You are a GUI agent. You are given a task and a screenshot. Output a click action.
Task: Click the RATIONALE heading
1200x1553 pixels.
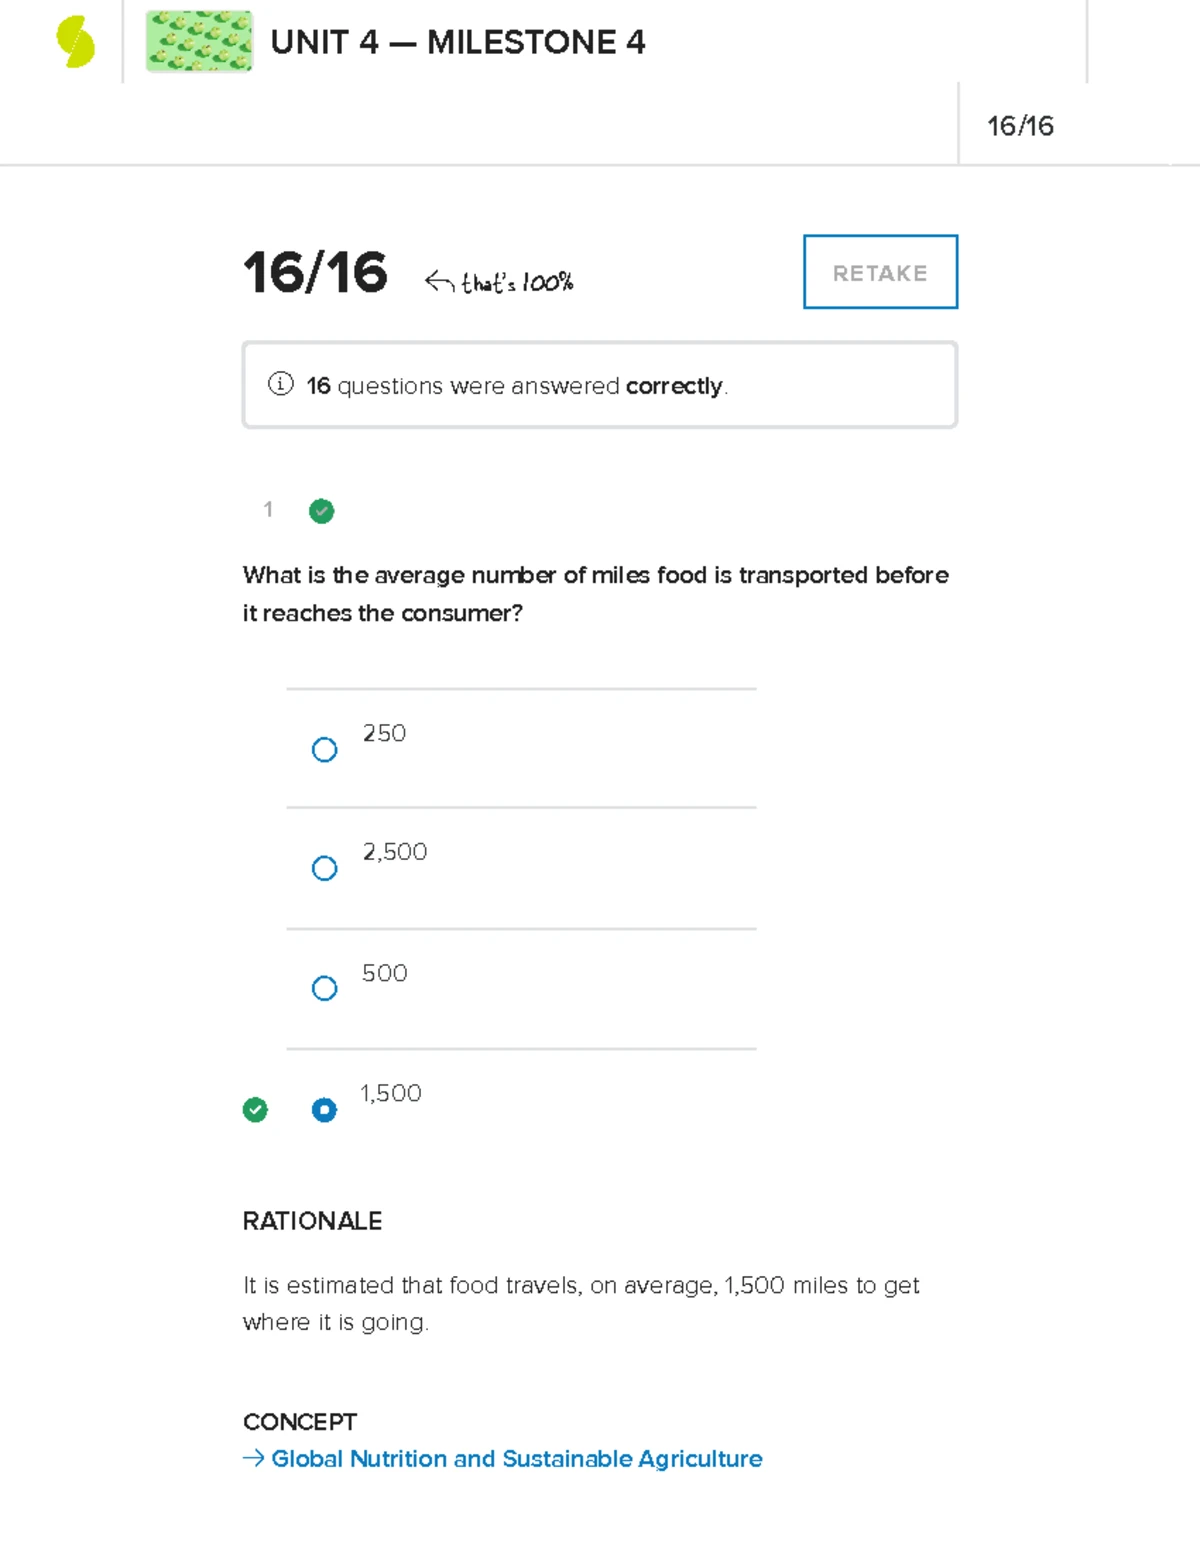click(312, 1221)
